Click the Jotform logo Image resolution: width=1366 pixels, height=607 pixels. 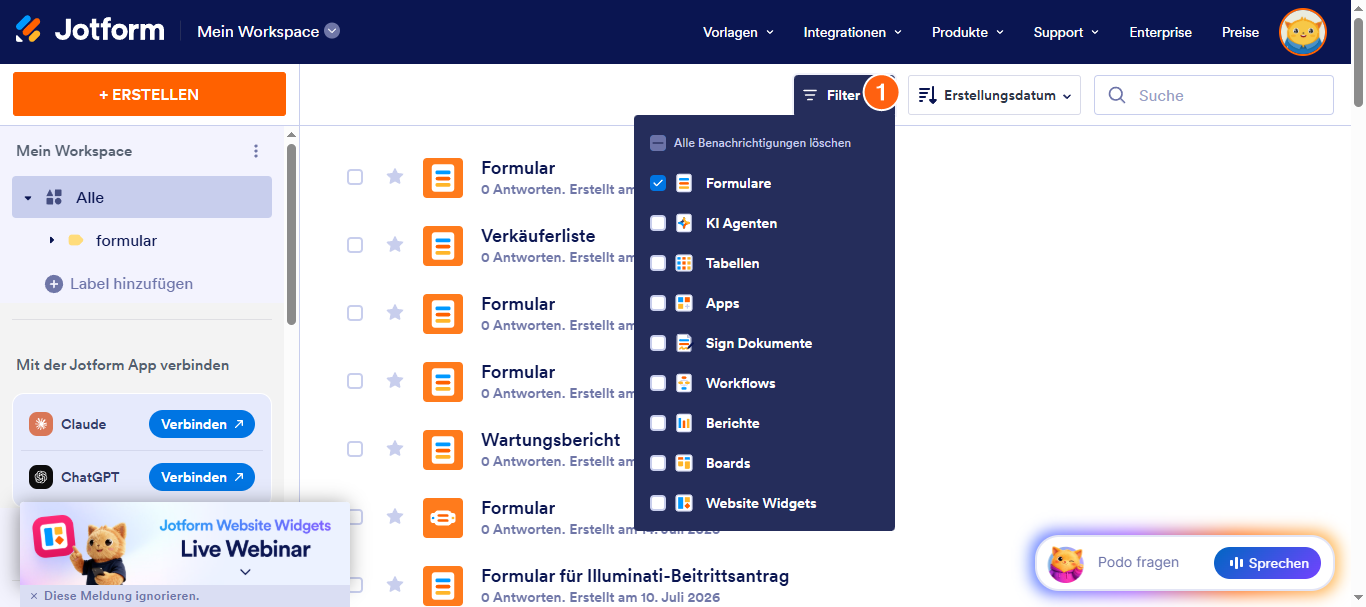(x=90, y=30)
